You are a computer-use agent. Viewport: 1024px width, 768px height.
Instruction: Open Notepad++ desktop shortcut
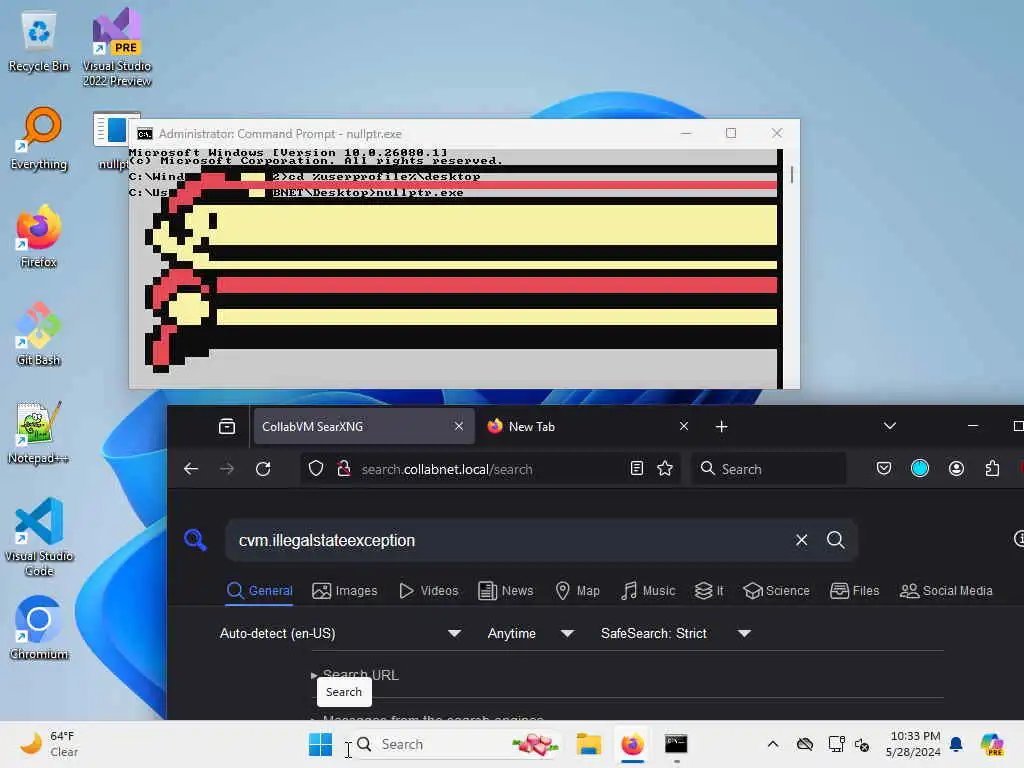pyautogui.click(x=39, y=432)
